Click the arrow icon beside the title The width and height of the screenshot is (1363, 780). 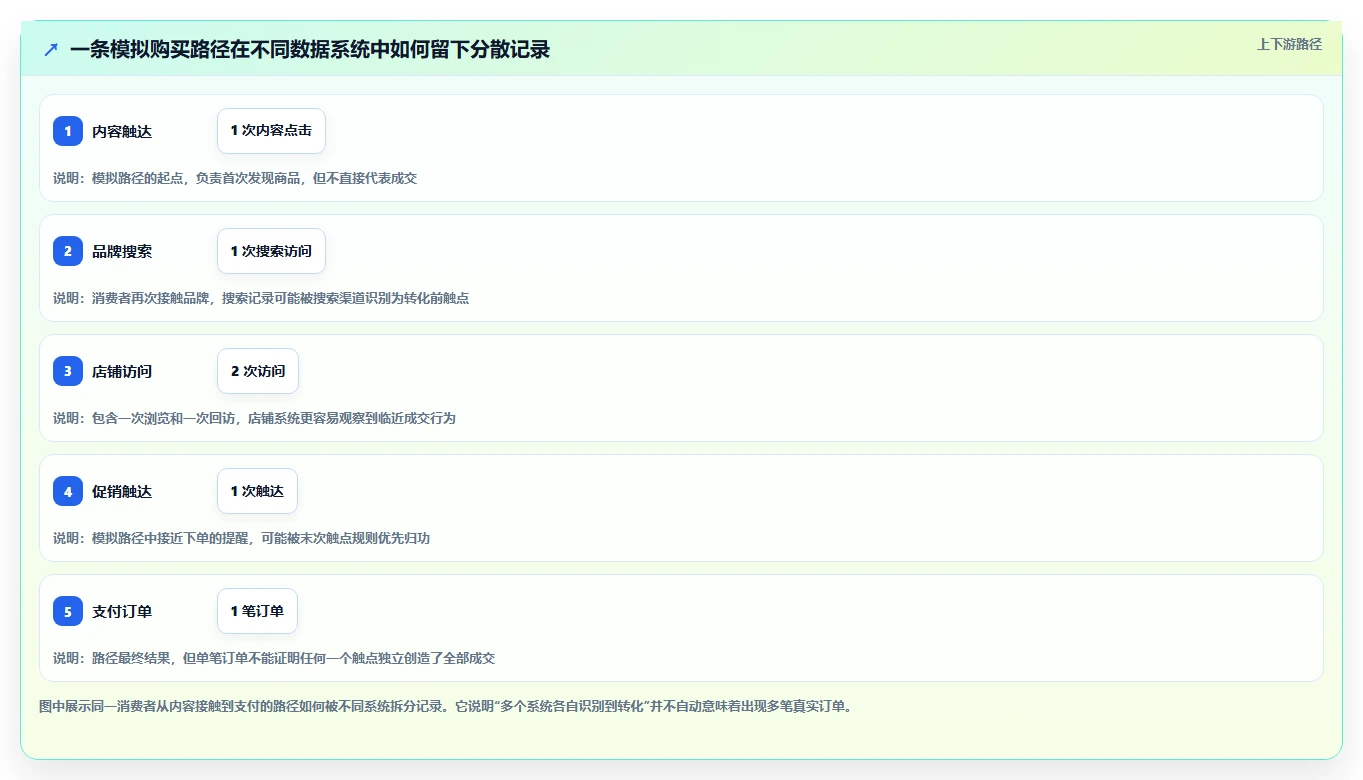pyautogui.click(x=51, y=49)
